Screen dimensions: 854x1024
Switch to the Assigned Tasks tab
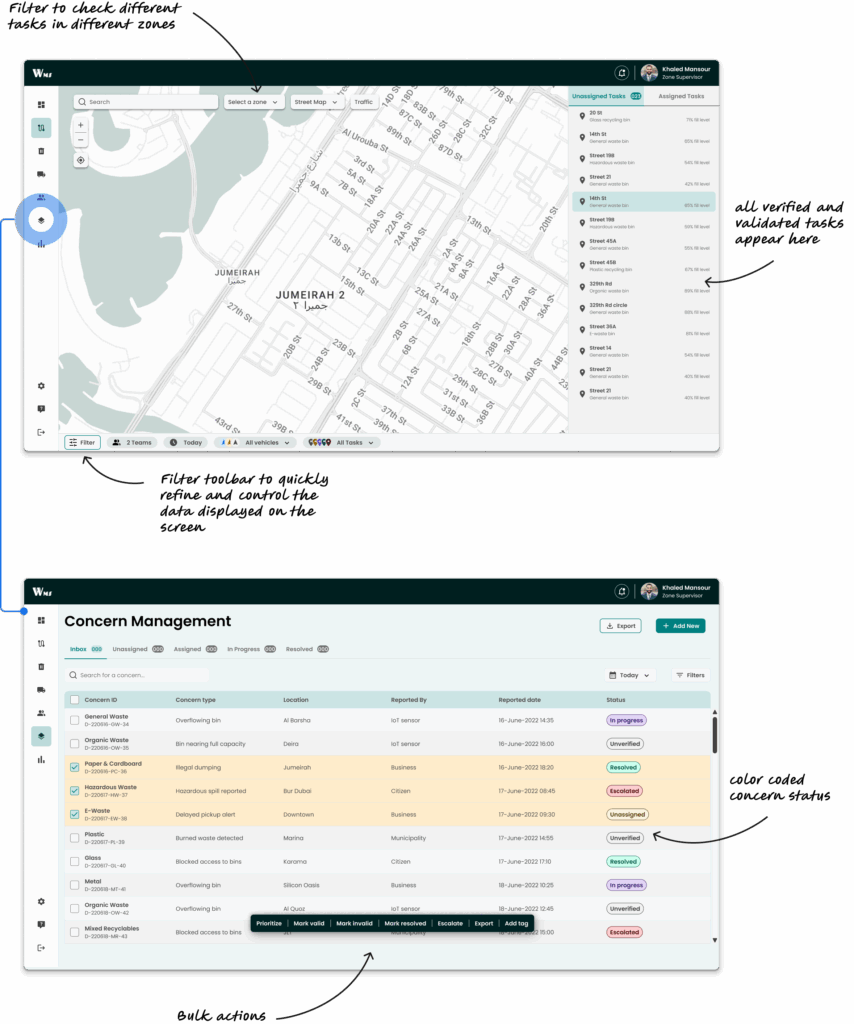point(681,96)
